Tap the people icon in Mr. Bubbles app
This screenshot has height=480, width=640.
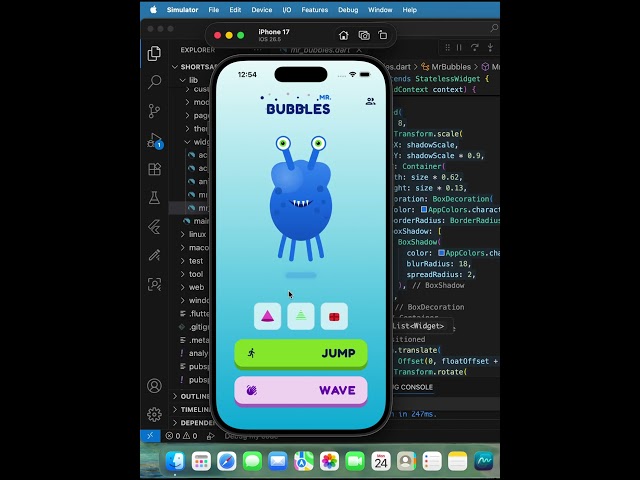tap(370, 101)
